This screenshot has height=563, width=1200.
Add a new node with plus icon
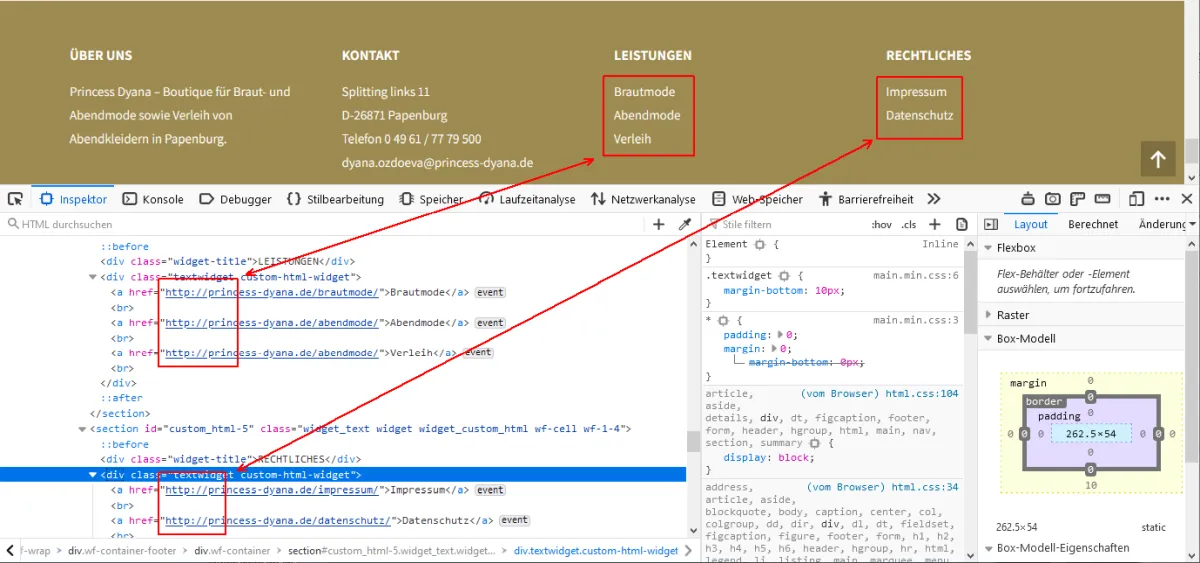(x=659, y=225)
